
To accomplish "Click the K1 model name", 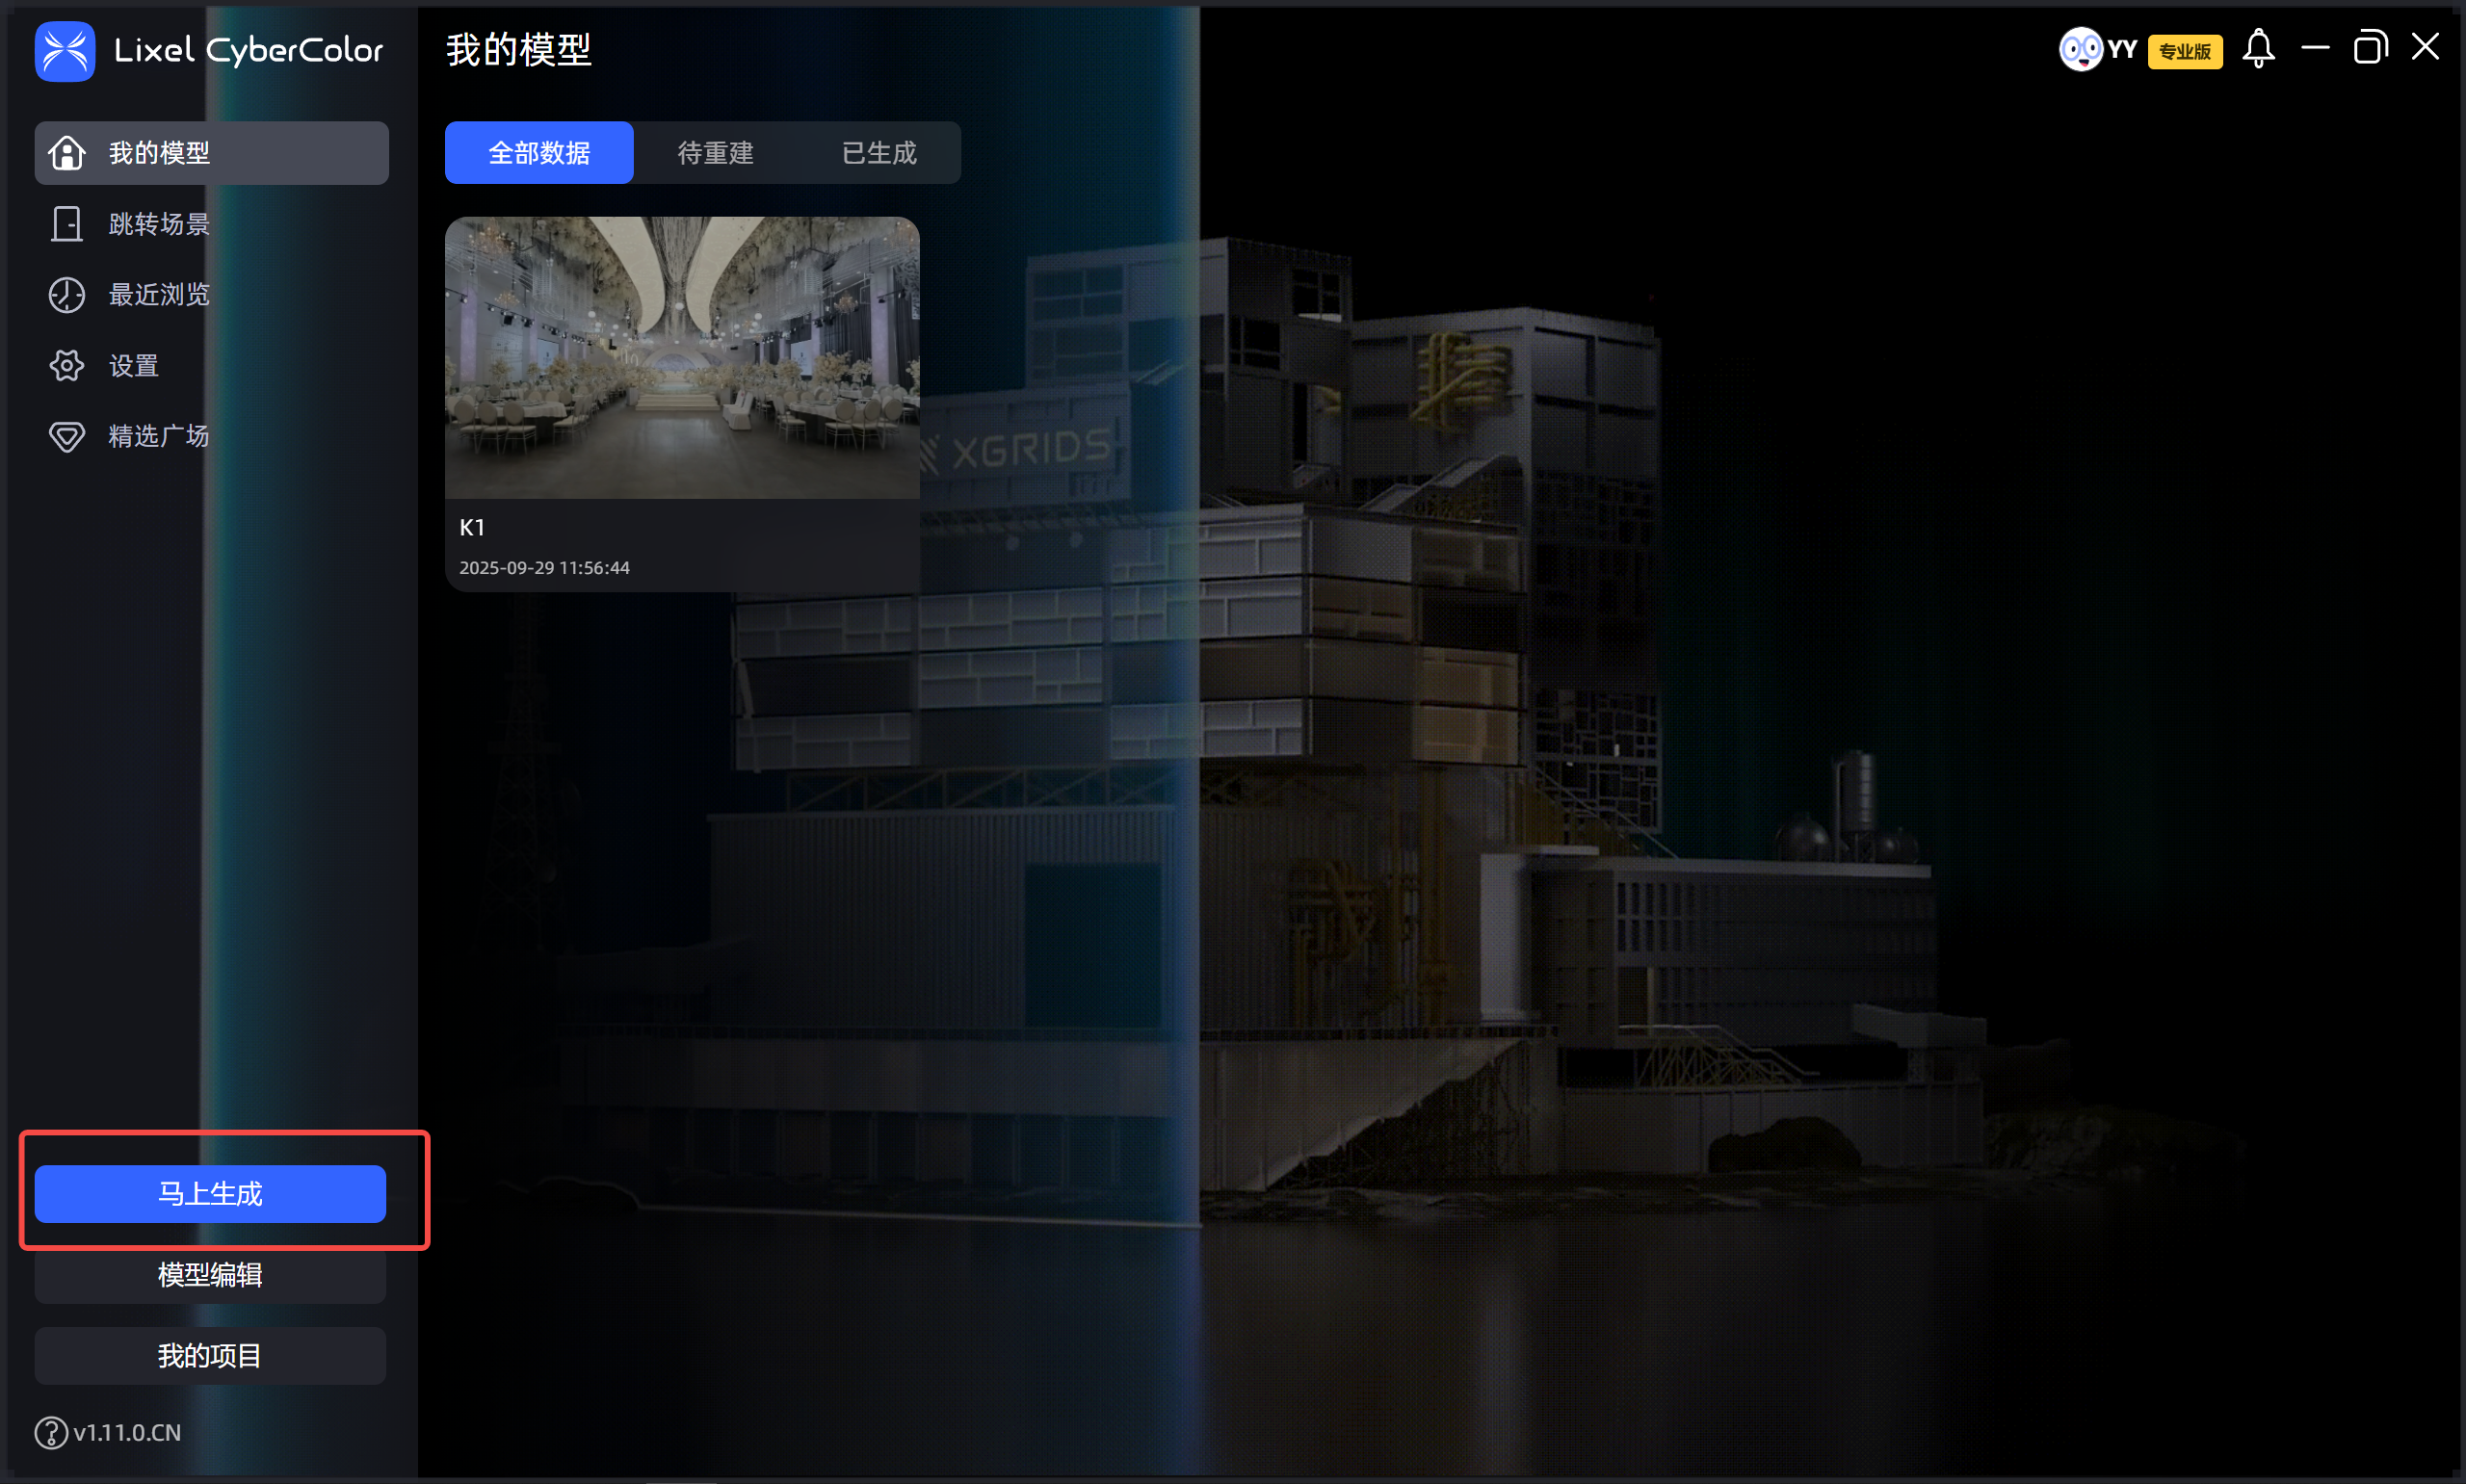I will (472, 527).
